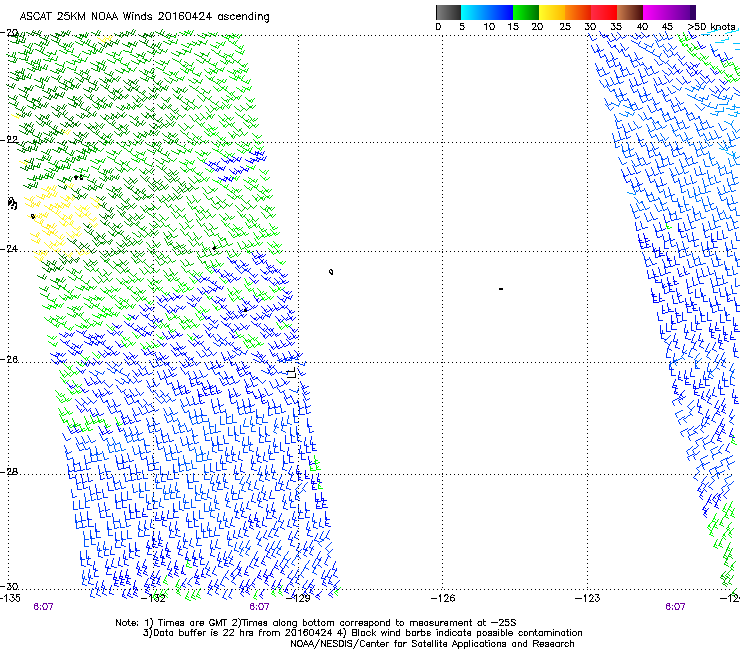This screenshot has height=650, width=740.
Task: Click the -123 longitude axis label
Action: pos(588,599)
